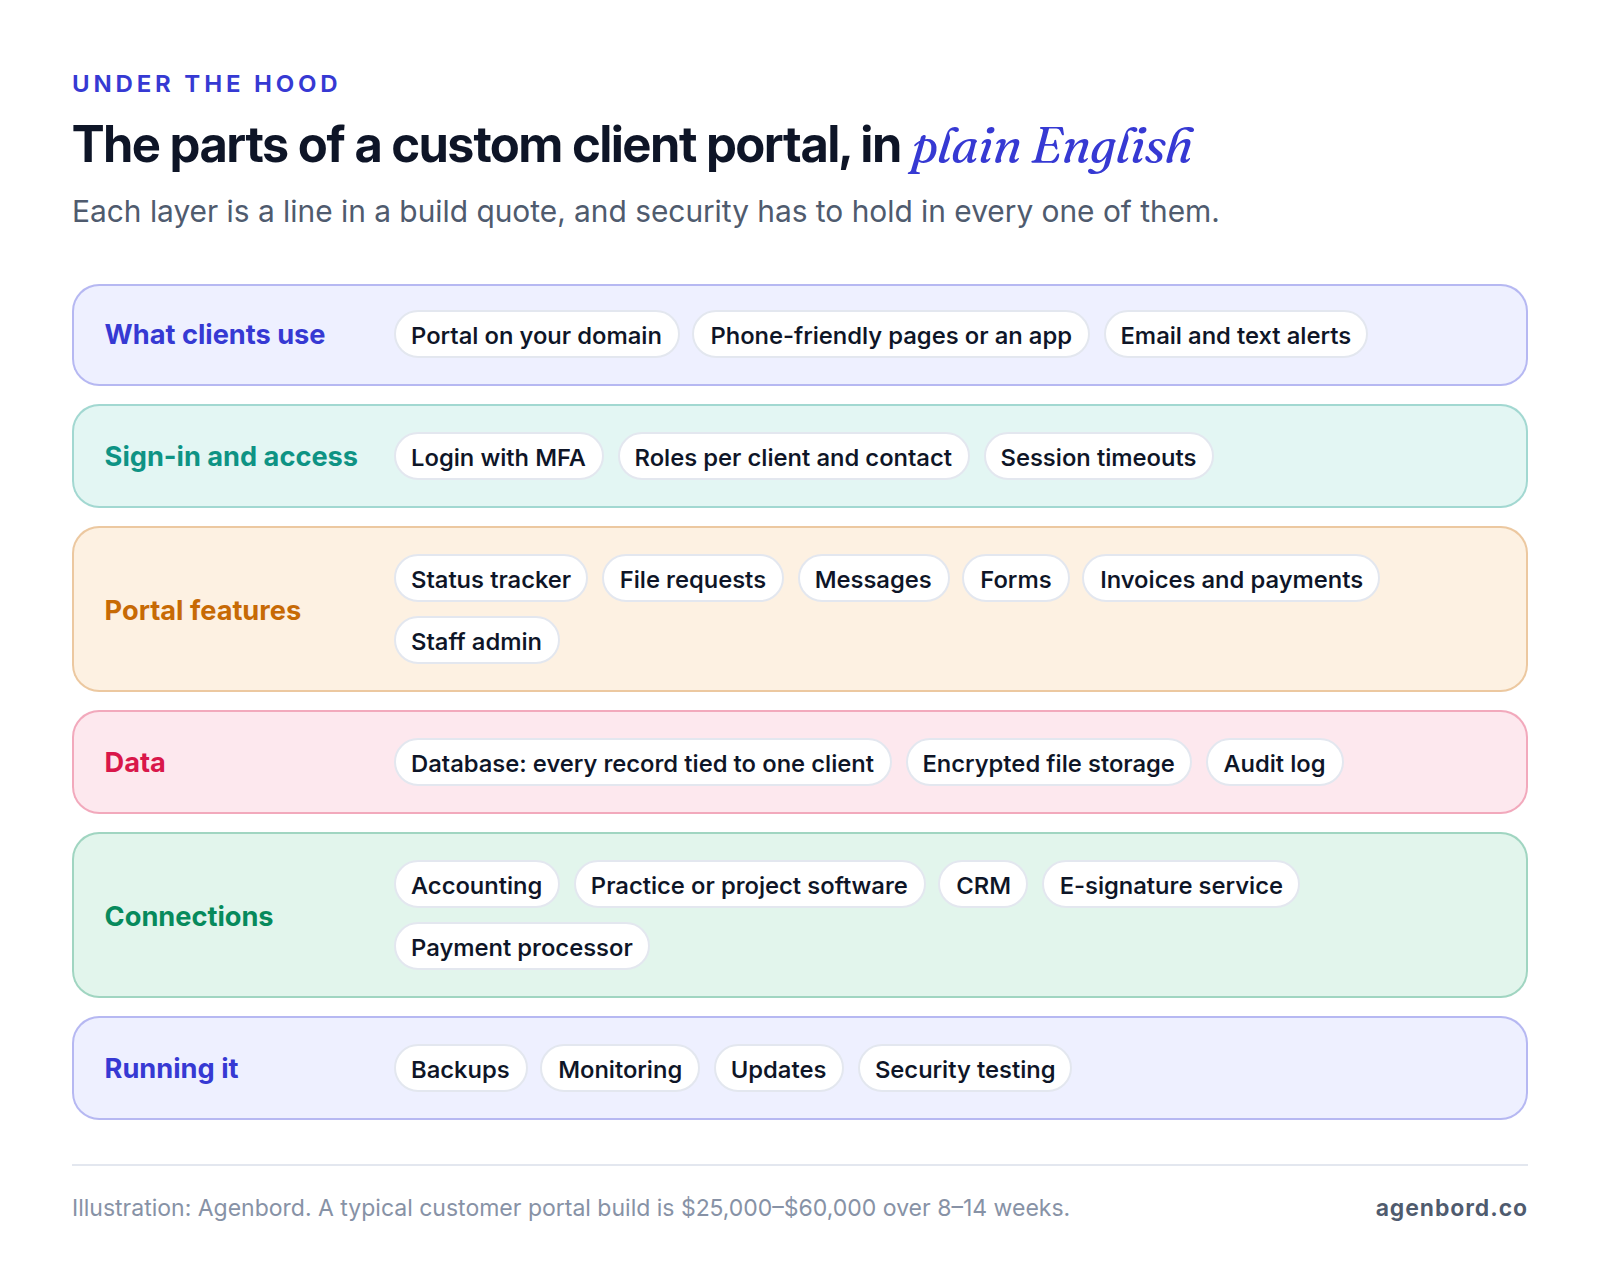Click 'Roles per client and contact' chip
This screenshot has height=1274, width=1600.
(x=793, y=457)
